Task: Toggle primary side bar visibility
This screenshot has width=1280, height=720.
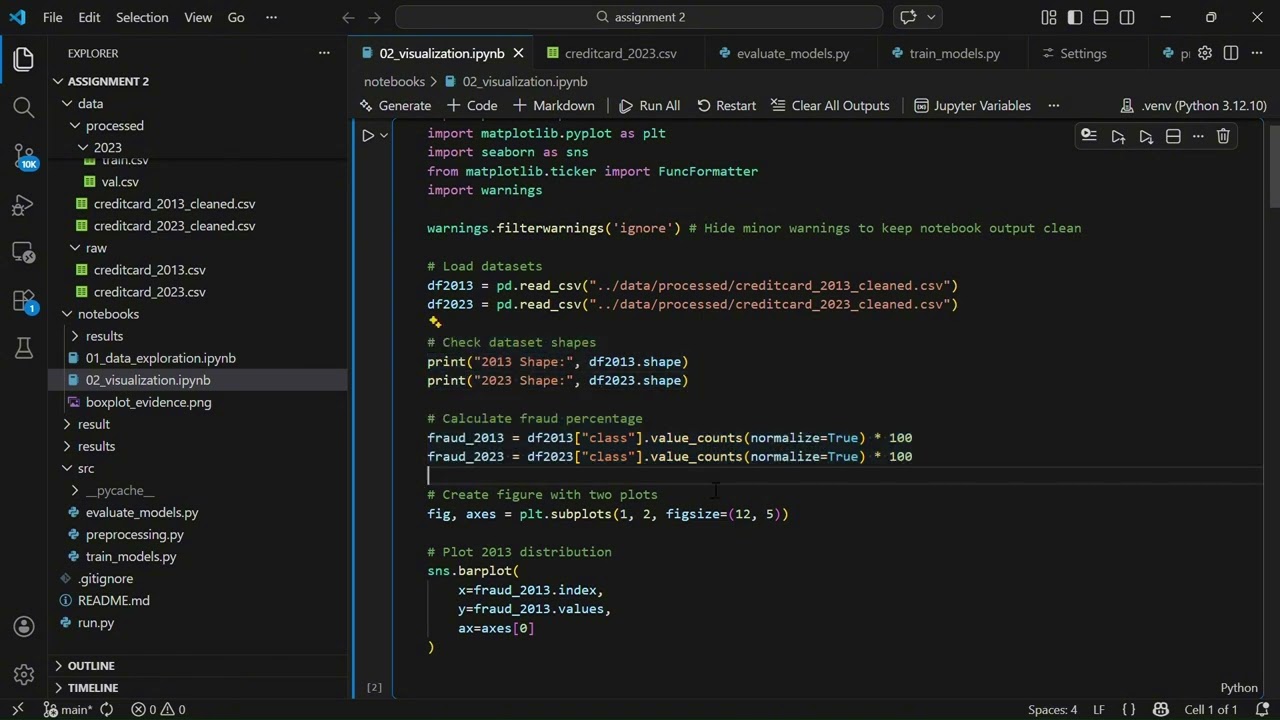Action: [1075, 17]
